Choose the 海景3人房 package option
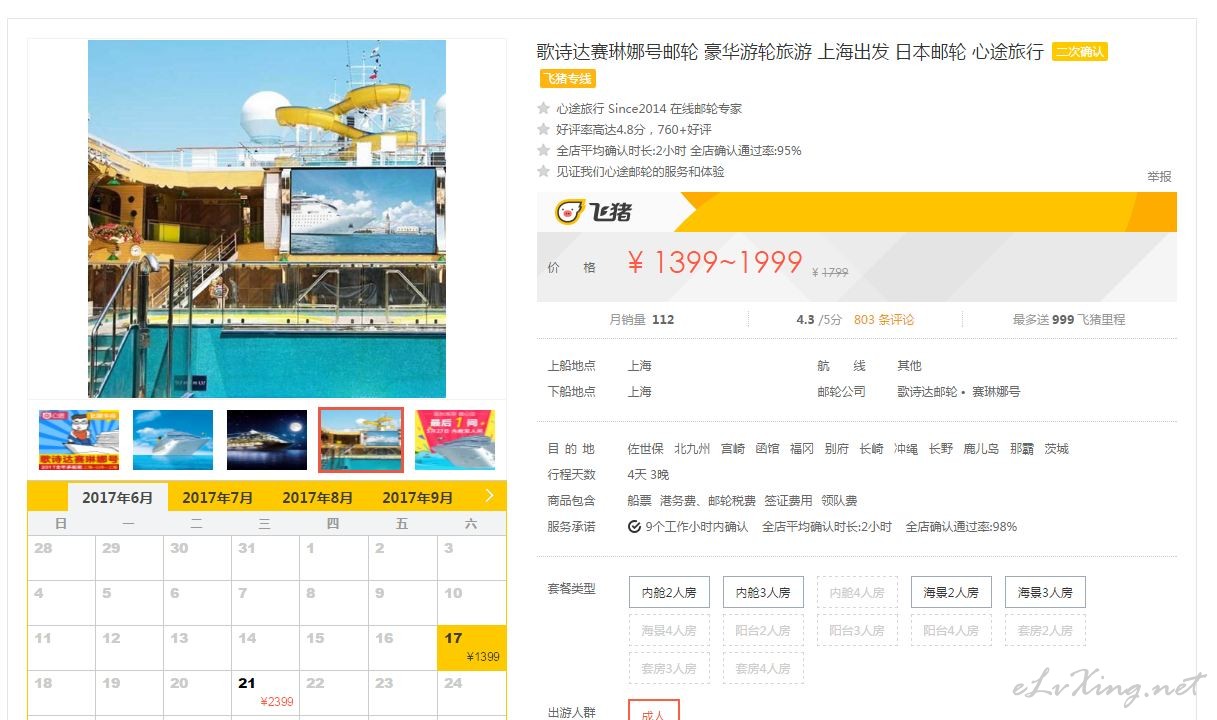 (x=1045, y=592)
